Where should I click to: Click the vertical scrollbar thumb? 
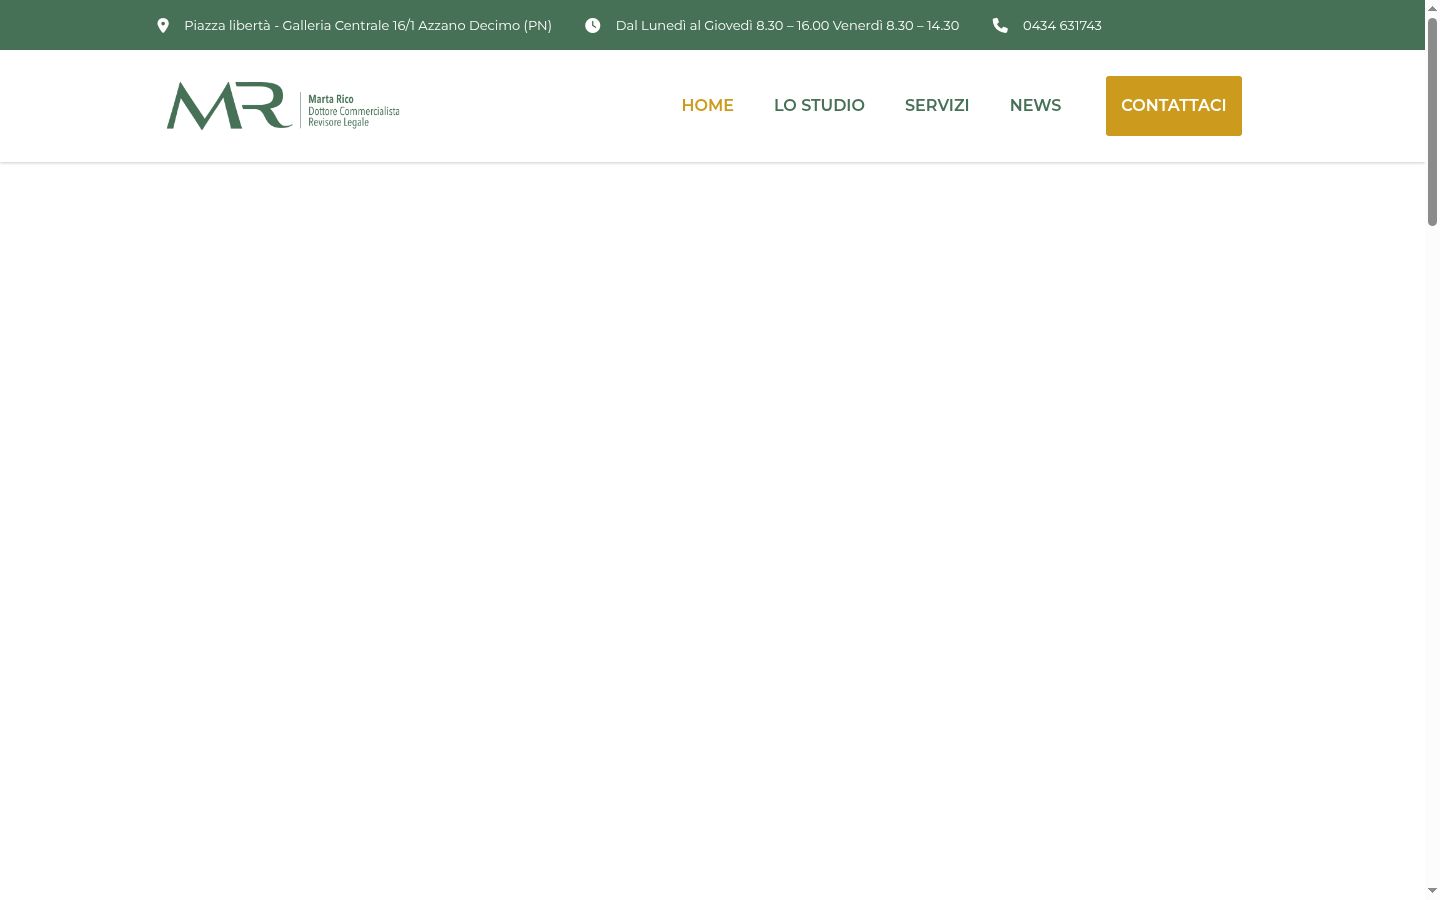pyautogui.click(x=1432, y=121)
